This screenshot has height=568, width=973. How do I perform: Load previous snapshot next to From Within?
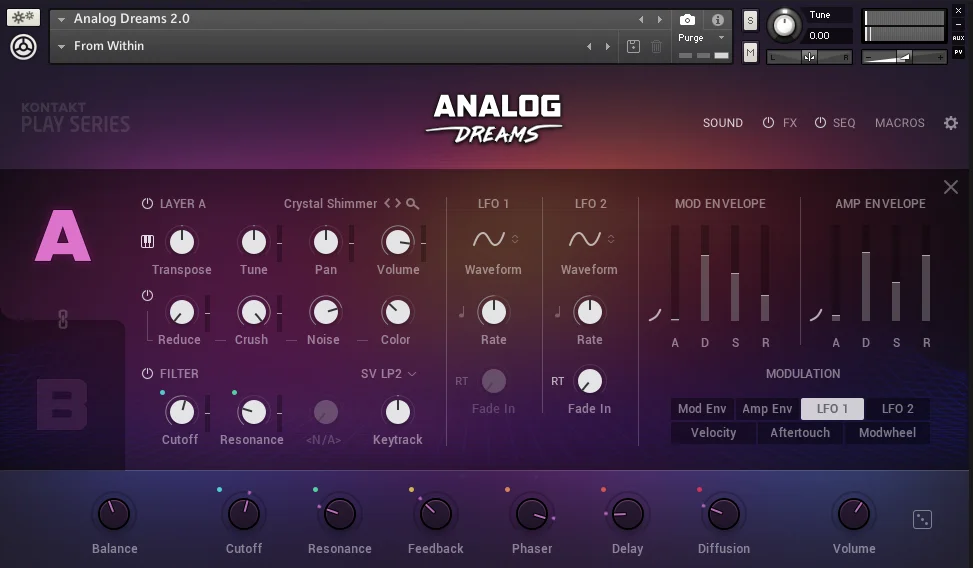click(x=589, y=47)
